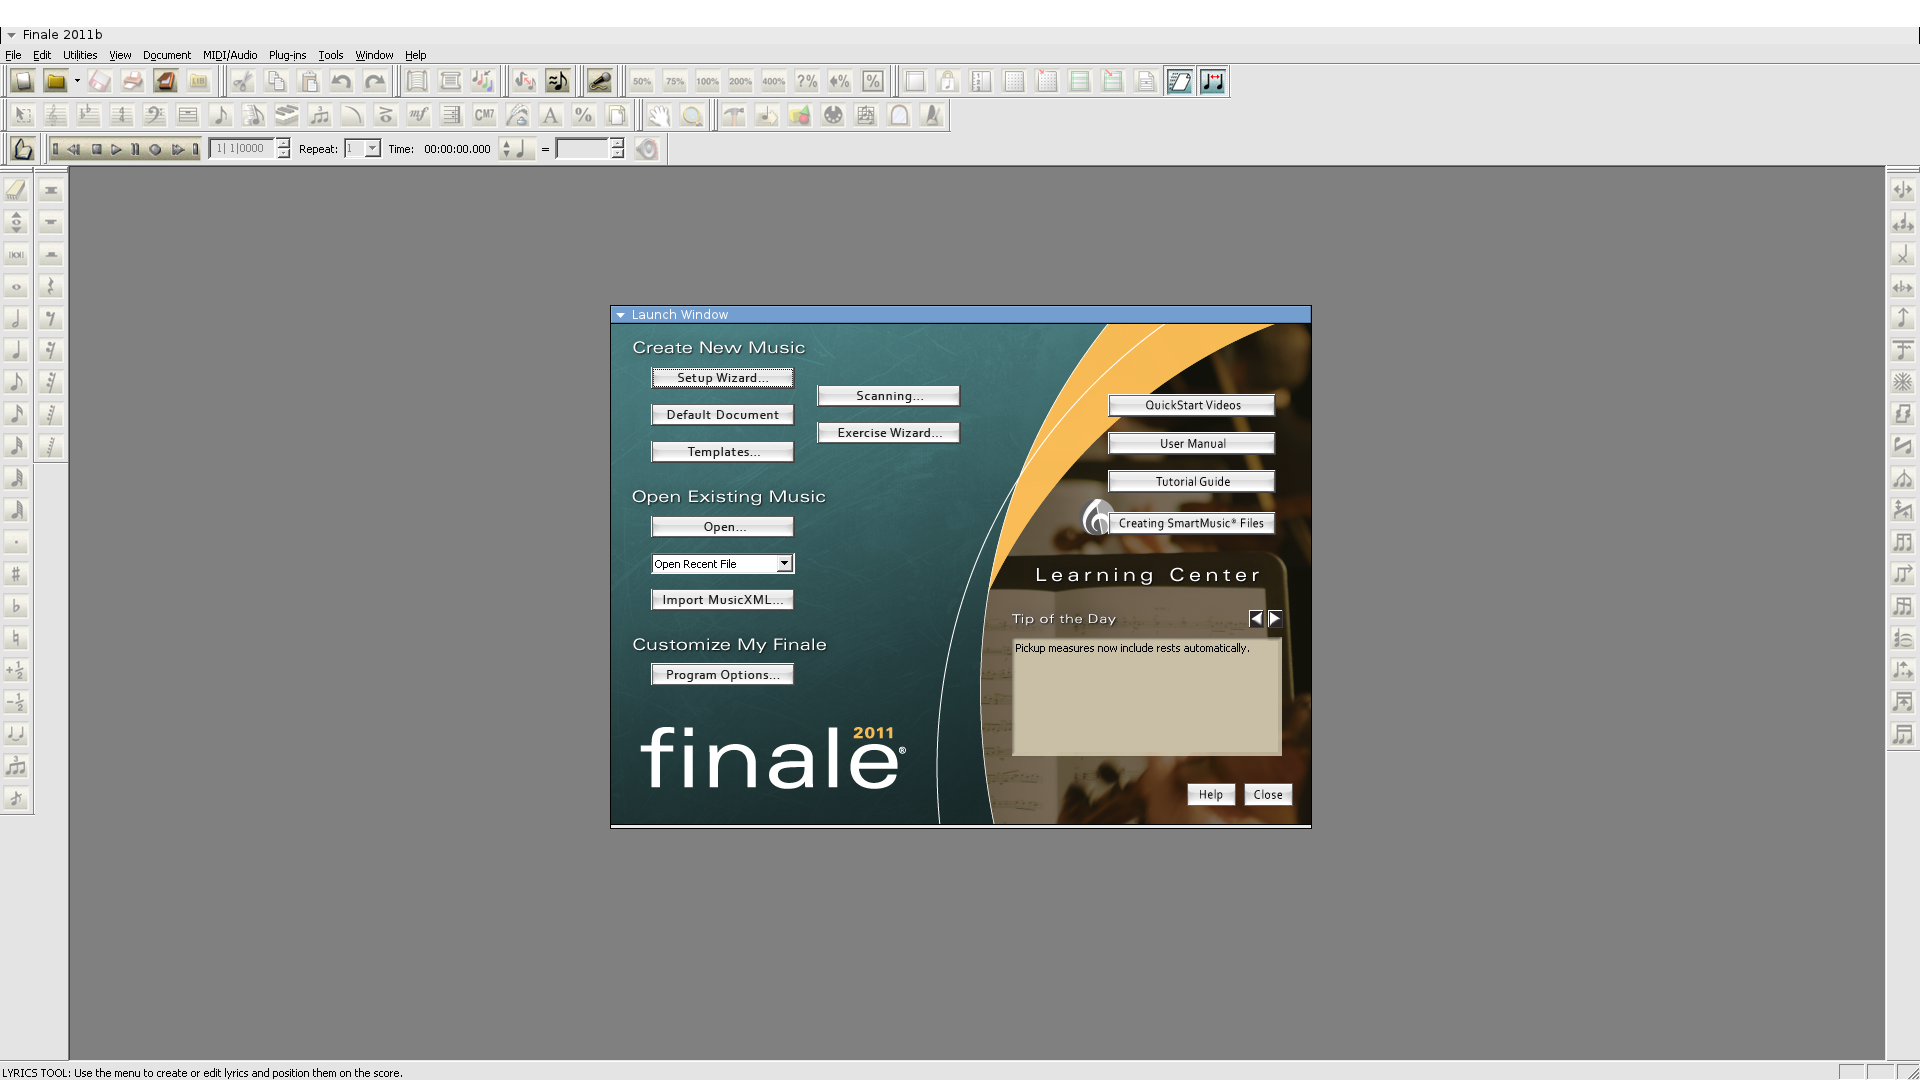The image size is (1920, 1080).
Task: Toggle the show guides green lines icon
Action: [x=1080, y=82]
